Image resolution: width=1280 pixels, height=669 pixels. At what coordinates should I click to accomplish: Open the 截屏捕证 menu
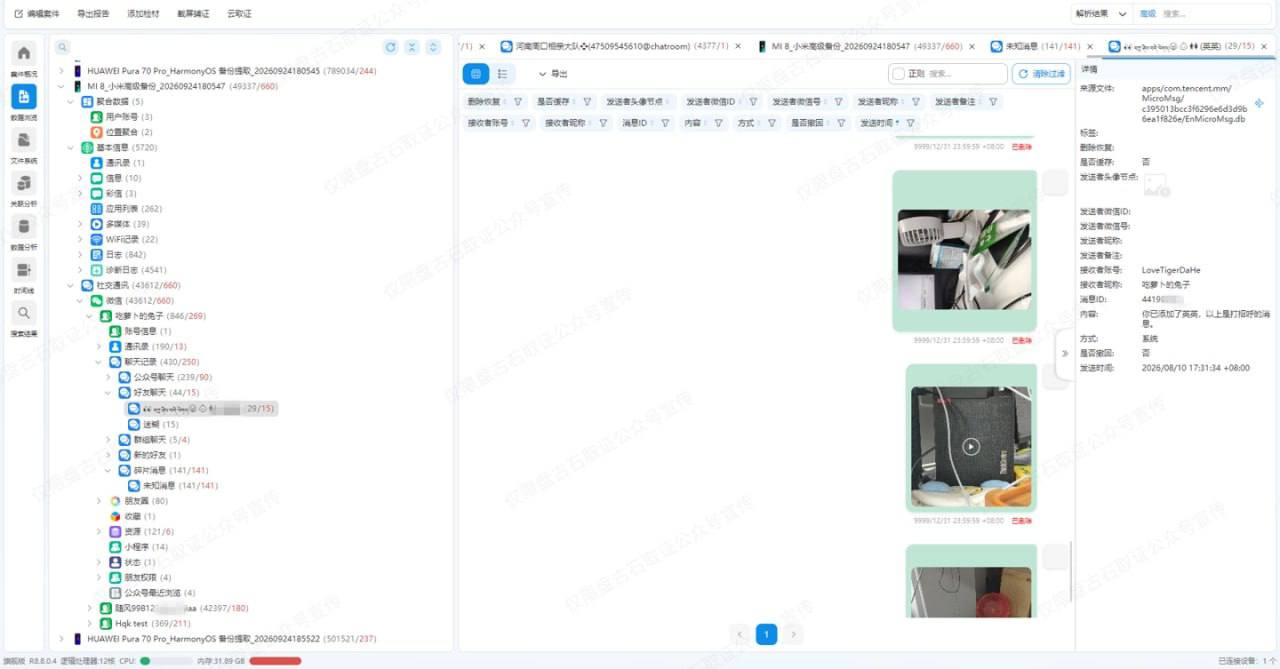[x=193, y=14]
